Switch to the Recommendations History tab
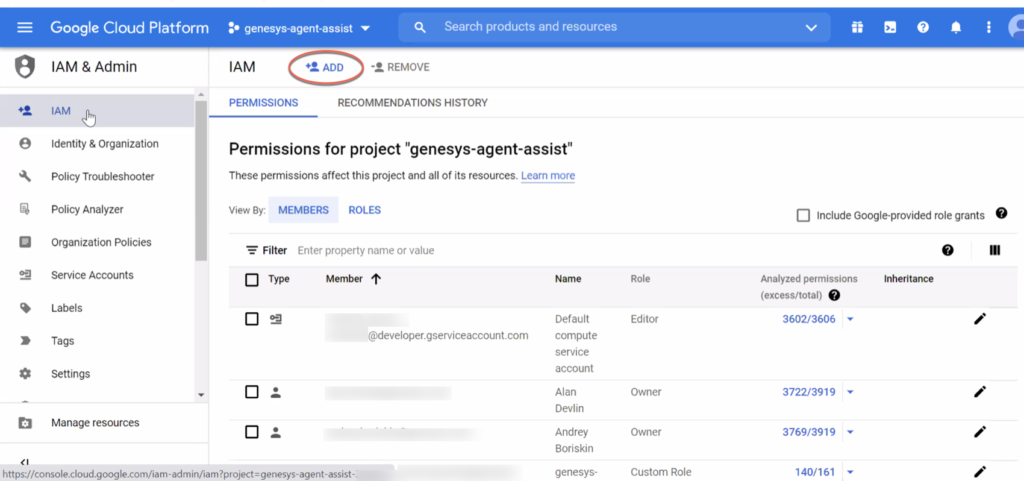The height and width of the screenshot is (481, 1024). point(412,102)
